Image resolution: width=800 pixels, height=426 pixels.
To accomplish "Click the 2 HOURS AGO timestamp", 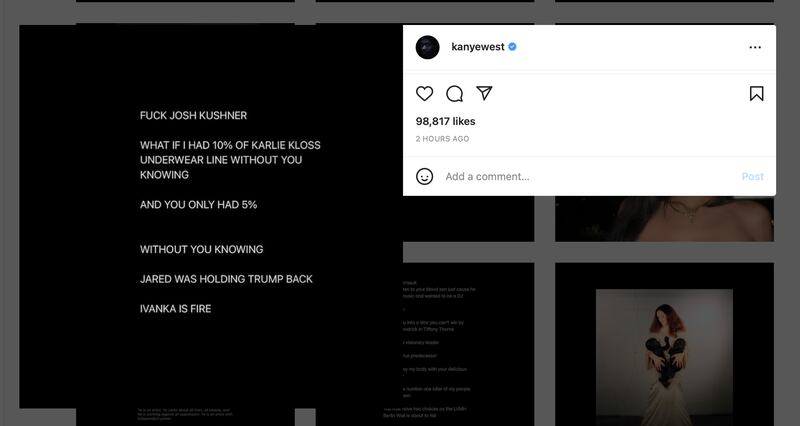I will click(x=442, y=139).
